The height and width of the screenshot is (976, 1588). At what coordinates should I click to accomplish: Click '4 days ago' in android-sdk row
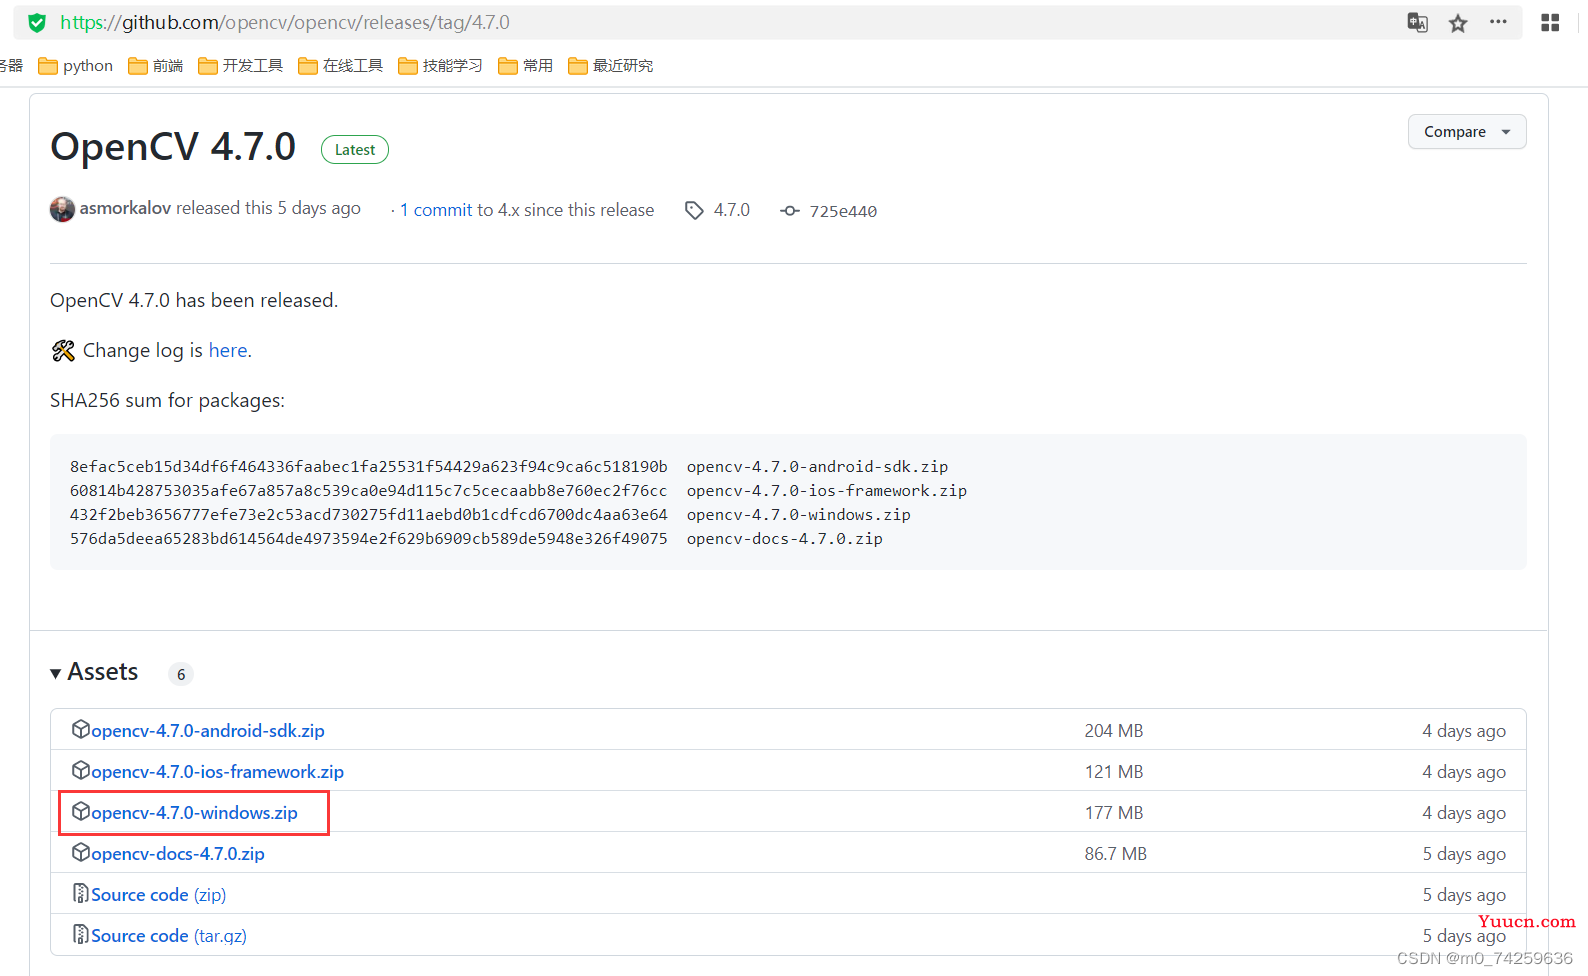1464,731
